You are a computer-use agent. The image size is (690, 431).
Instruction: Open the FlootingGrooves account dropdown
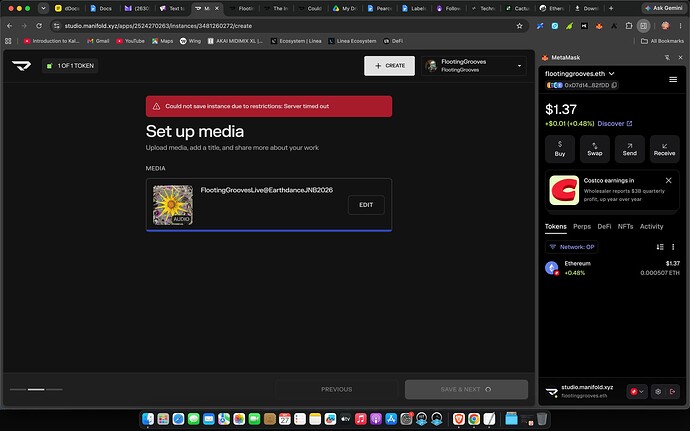pyautogui.click(x=474, y=66)
